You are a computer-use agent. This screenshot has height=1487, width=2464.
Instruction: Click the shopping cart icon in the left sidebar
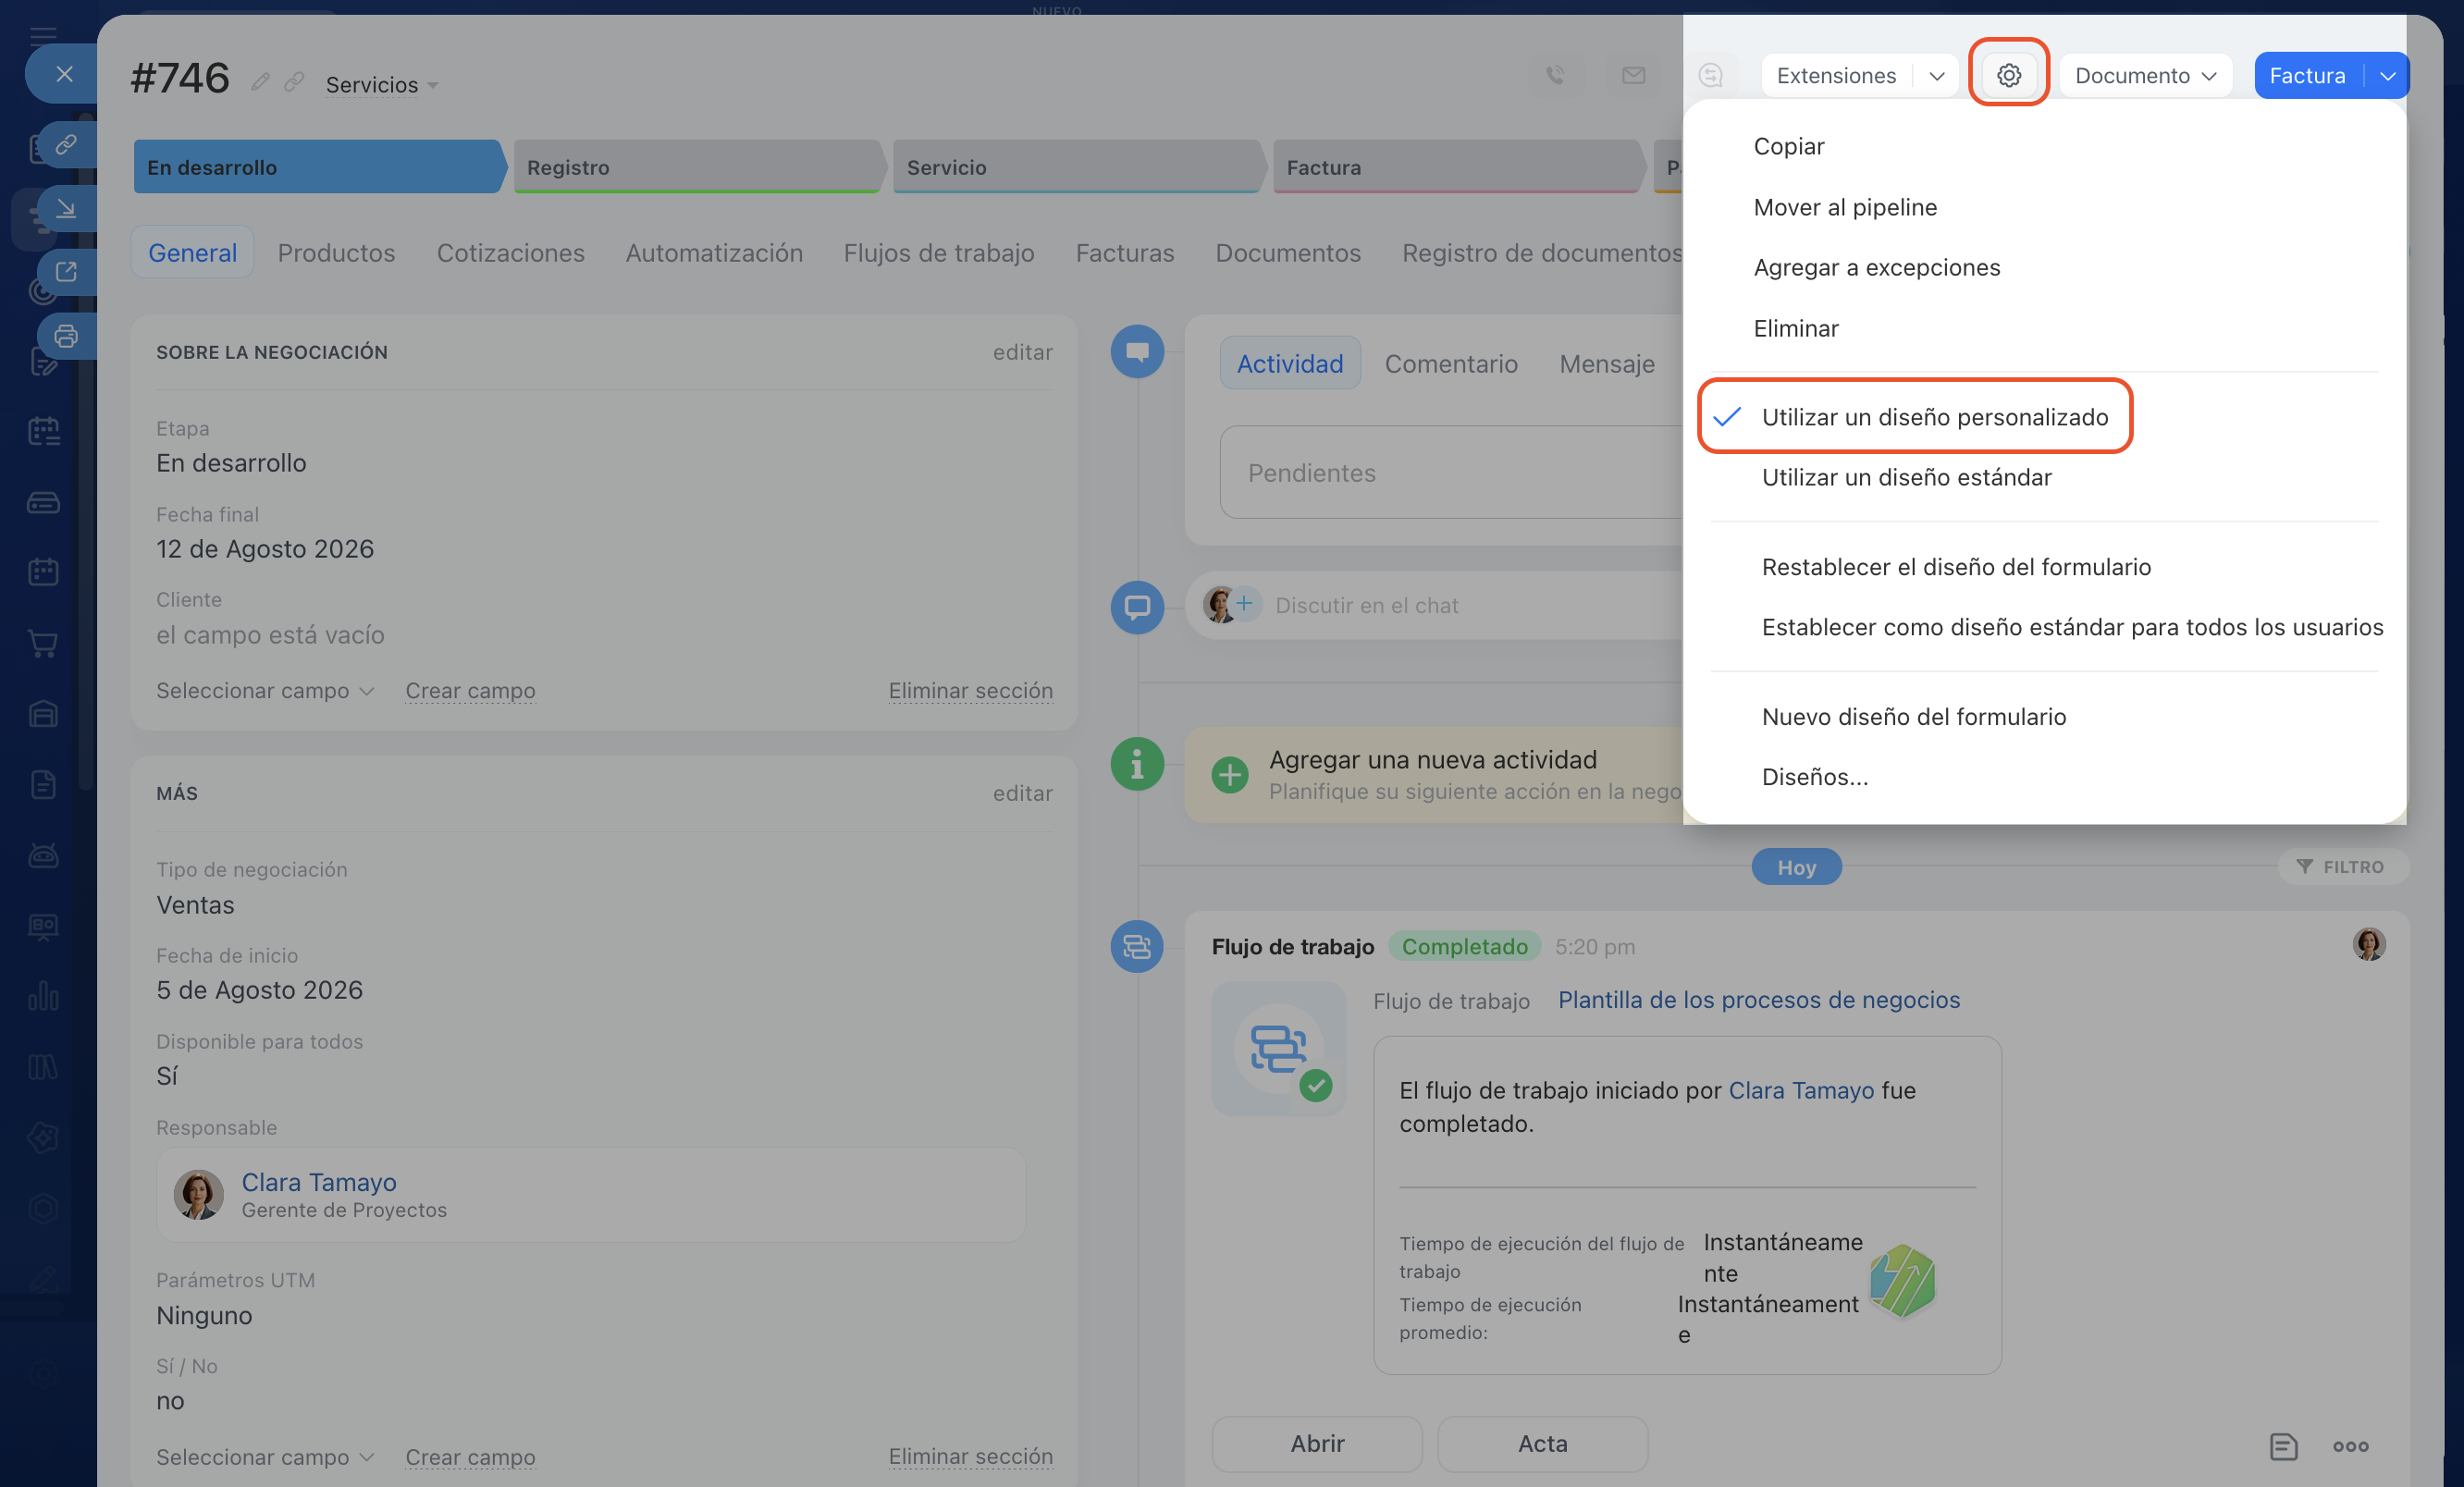[x=43, y=643]
